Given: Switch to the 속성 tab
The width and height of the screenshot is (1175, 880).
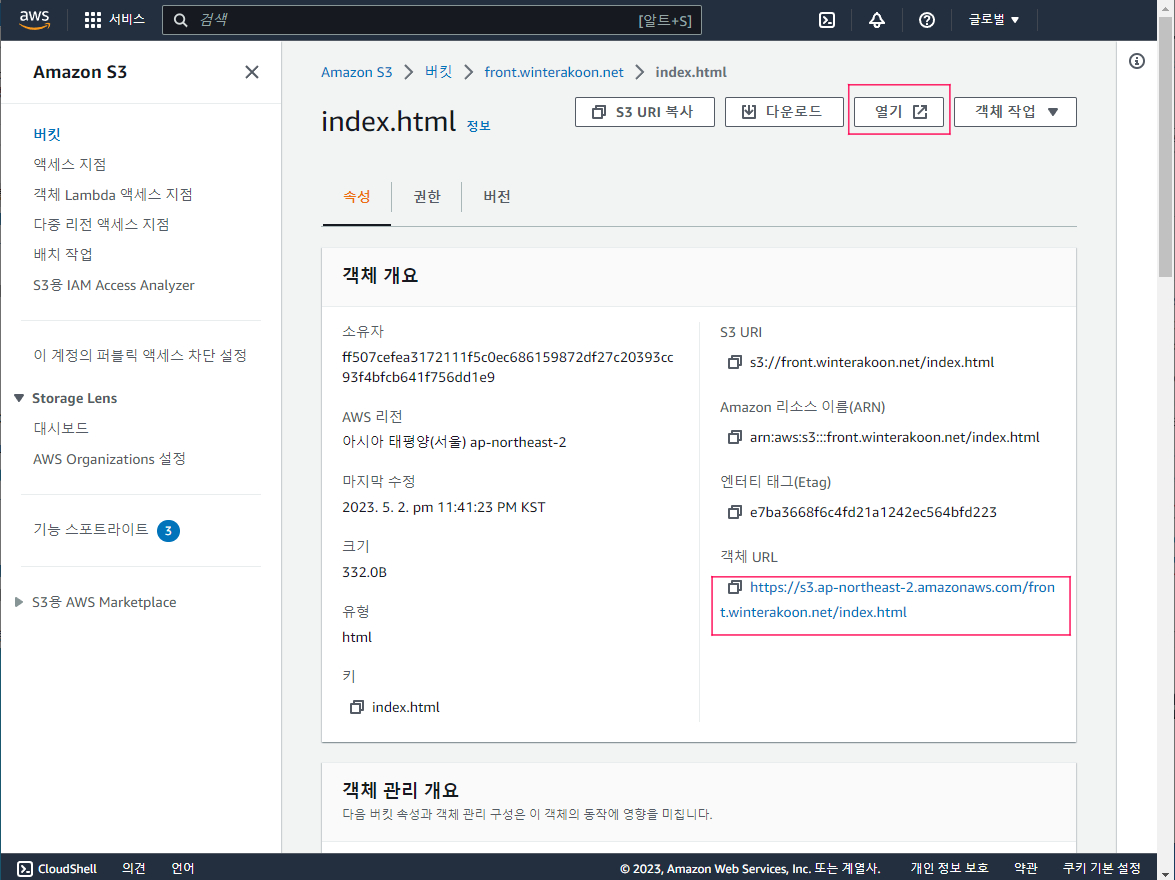Looking at the screenshot, I should pos(357,196).
